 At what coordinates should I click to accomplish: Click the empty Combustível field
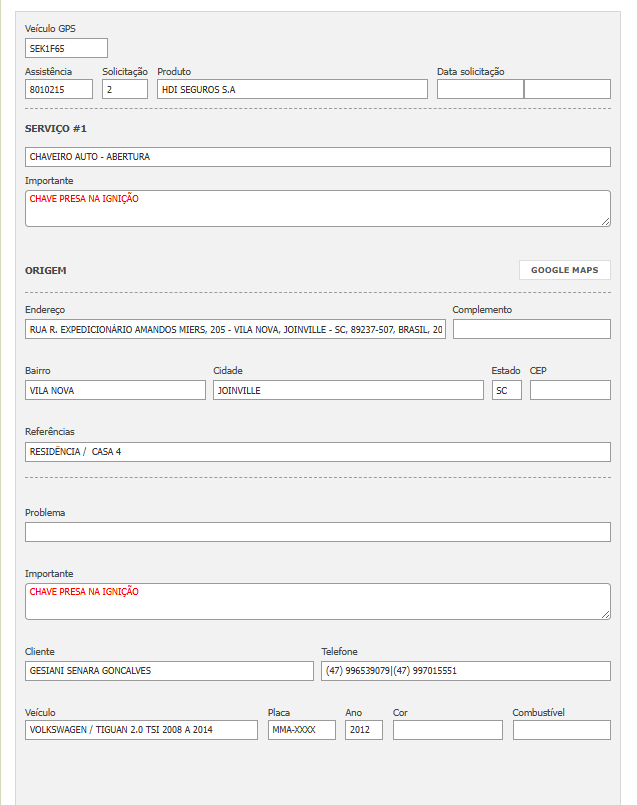[x=561, y=730]
